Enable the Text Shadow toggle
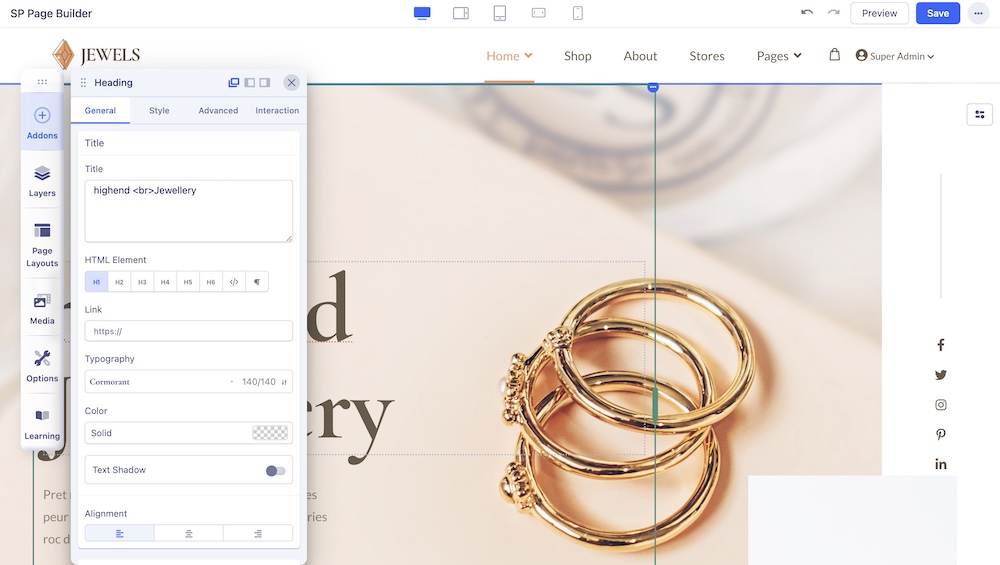 275,470
